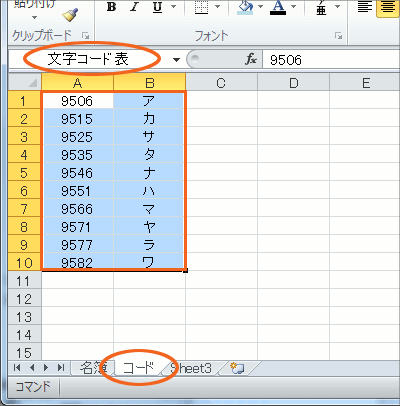This screenshot has width=400, height=406.
Task: Click the Name Box showing 文字コード表
Action: coord(90,60)
